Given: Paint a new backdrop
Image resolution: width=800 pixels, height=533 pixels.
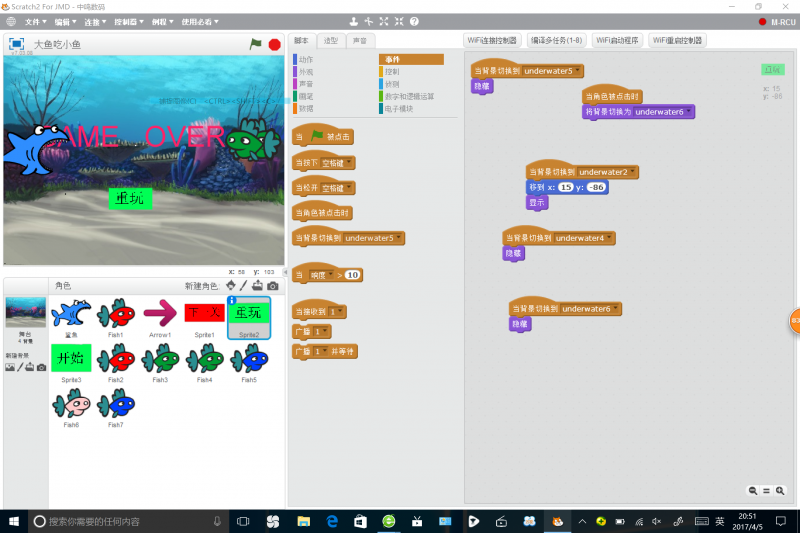Looking at the screenshot, I should 20,367.
